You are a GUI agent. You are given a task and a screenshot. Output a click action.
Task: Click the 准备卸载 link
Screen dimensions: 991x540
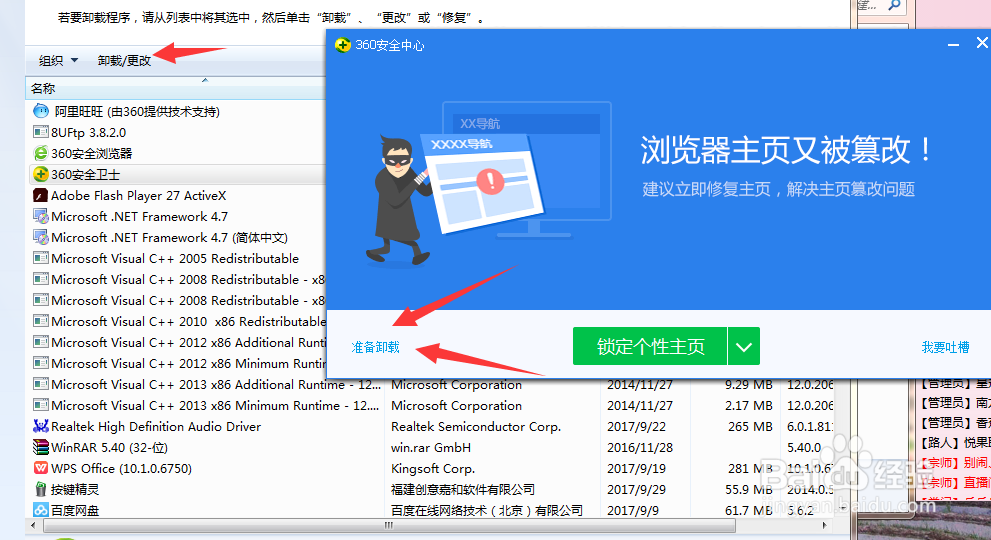coord(375,347)
